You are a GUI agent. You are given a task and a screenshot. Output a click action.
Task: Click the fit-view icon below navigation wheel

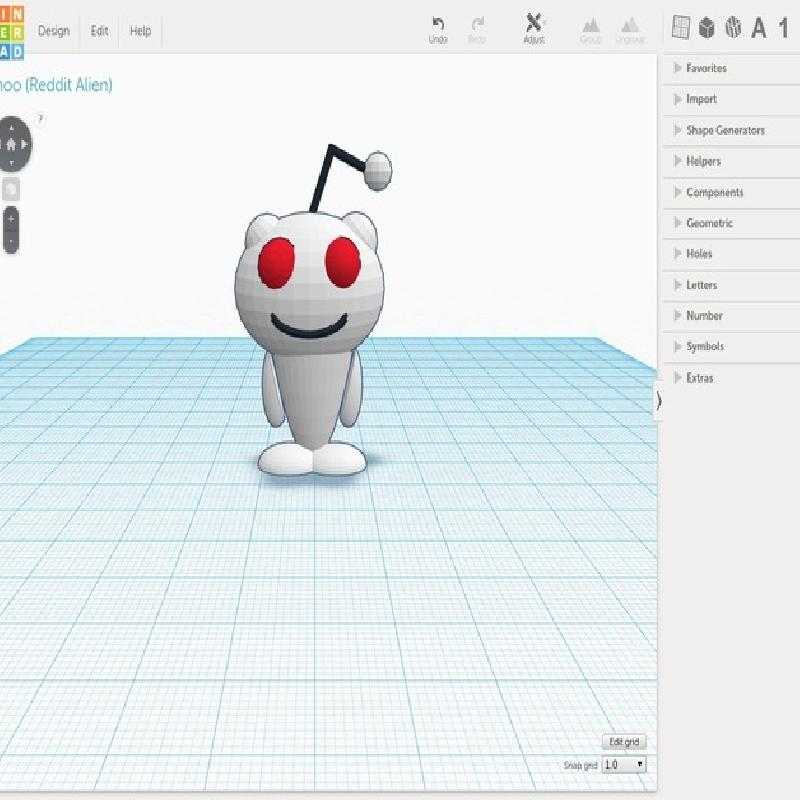pos(11,190)
